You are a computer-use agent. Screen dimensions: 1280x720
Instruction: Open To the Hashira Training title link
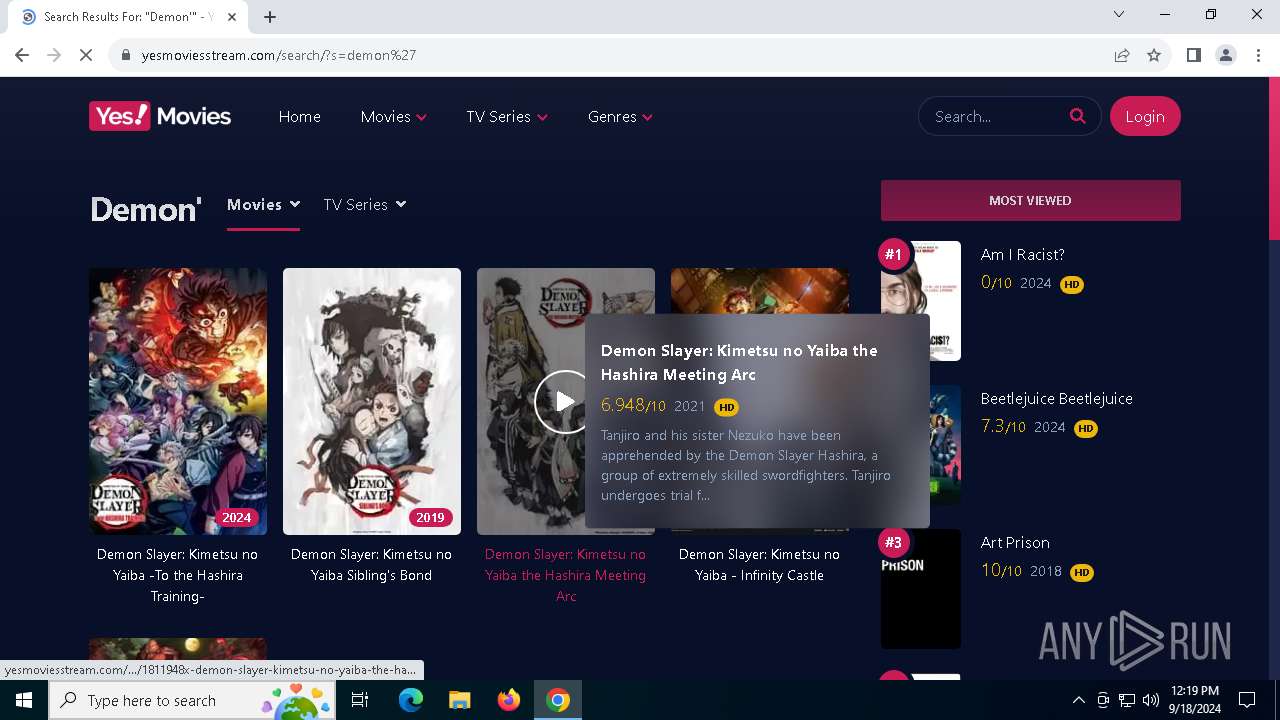[x=178, y=575]
